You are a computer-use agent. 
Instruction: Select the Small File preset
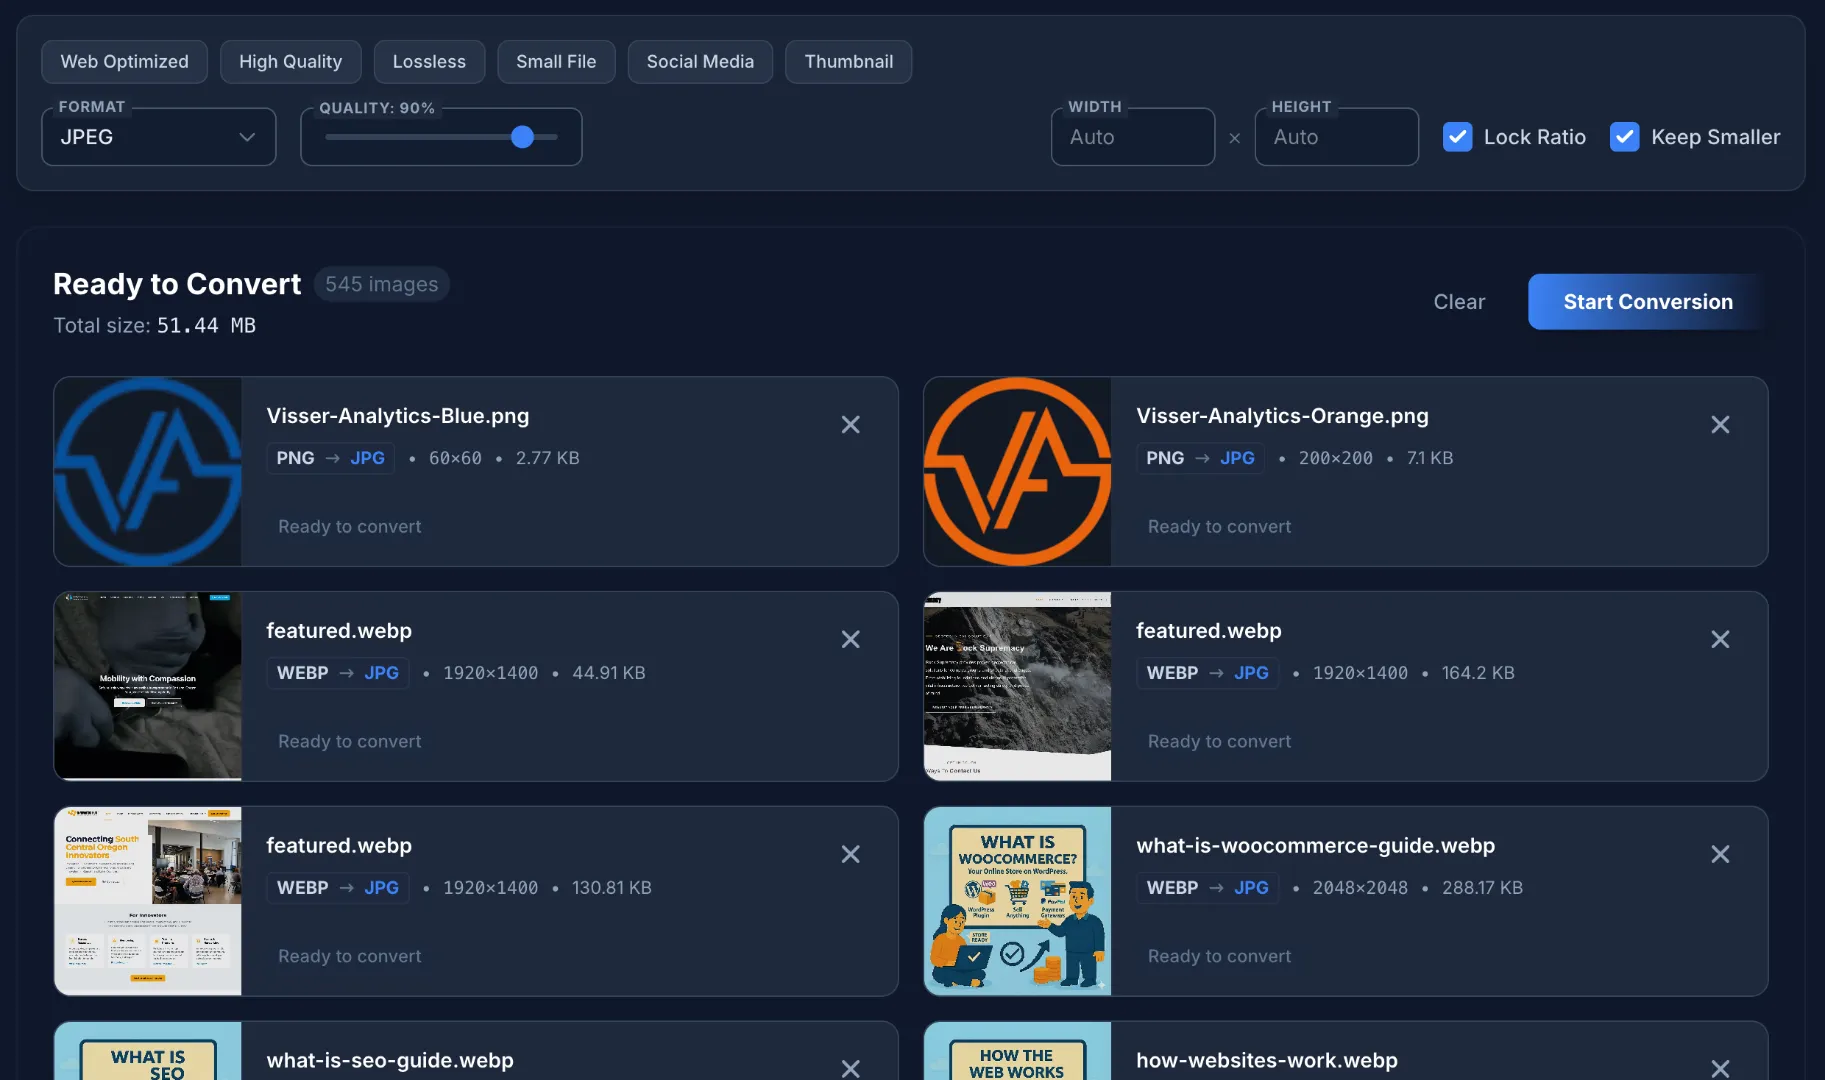coord(556,61)
